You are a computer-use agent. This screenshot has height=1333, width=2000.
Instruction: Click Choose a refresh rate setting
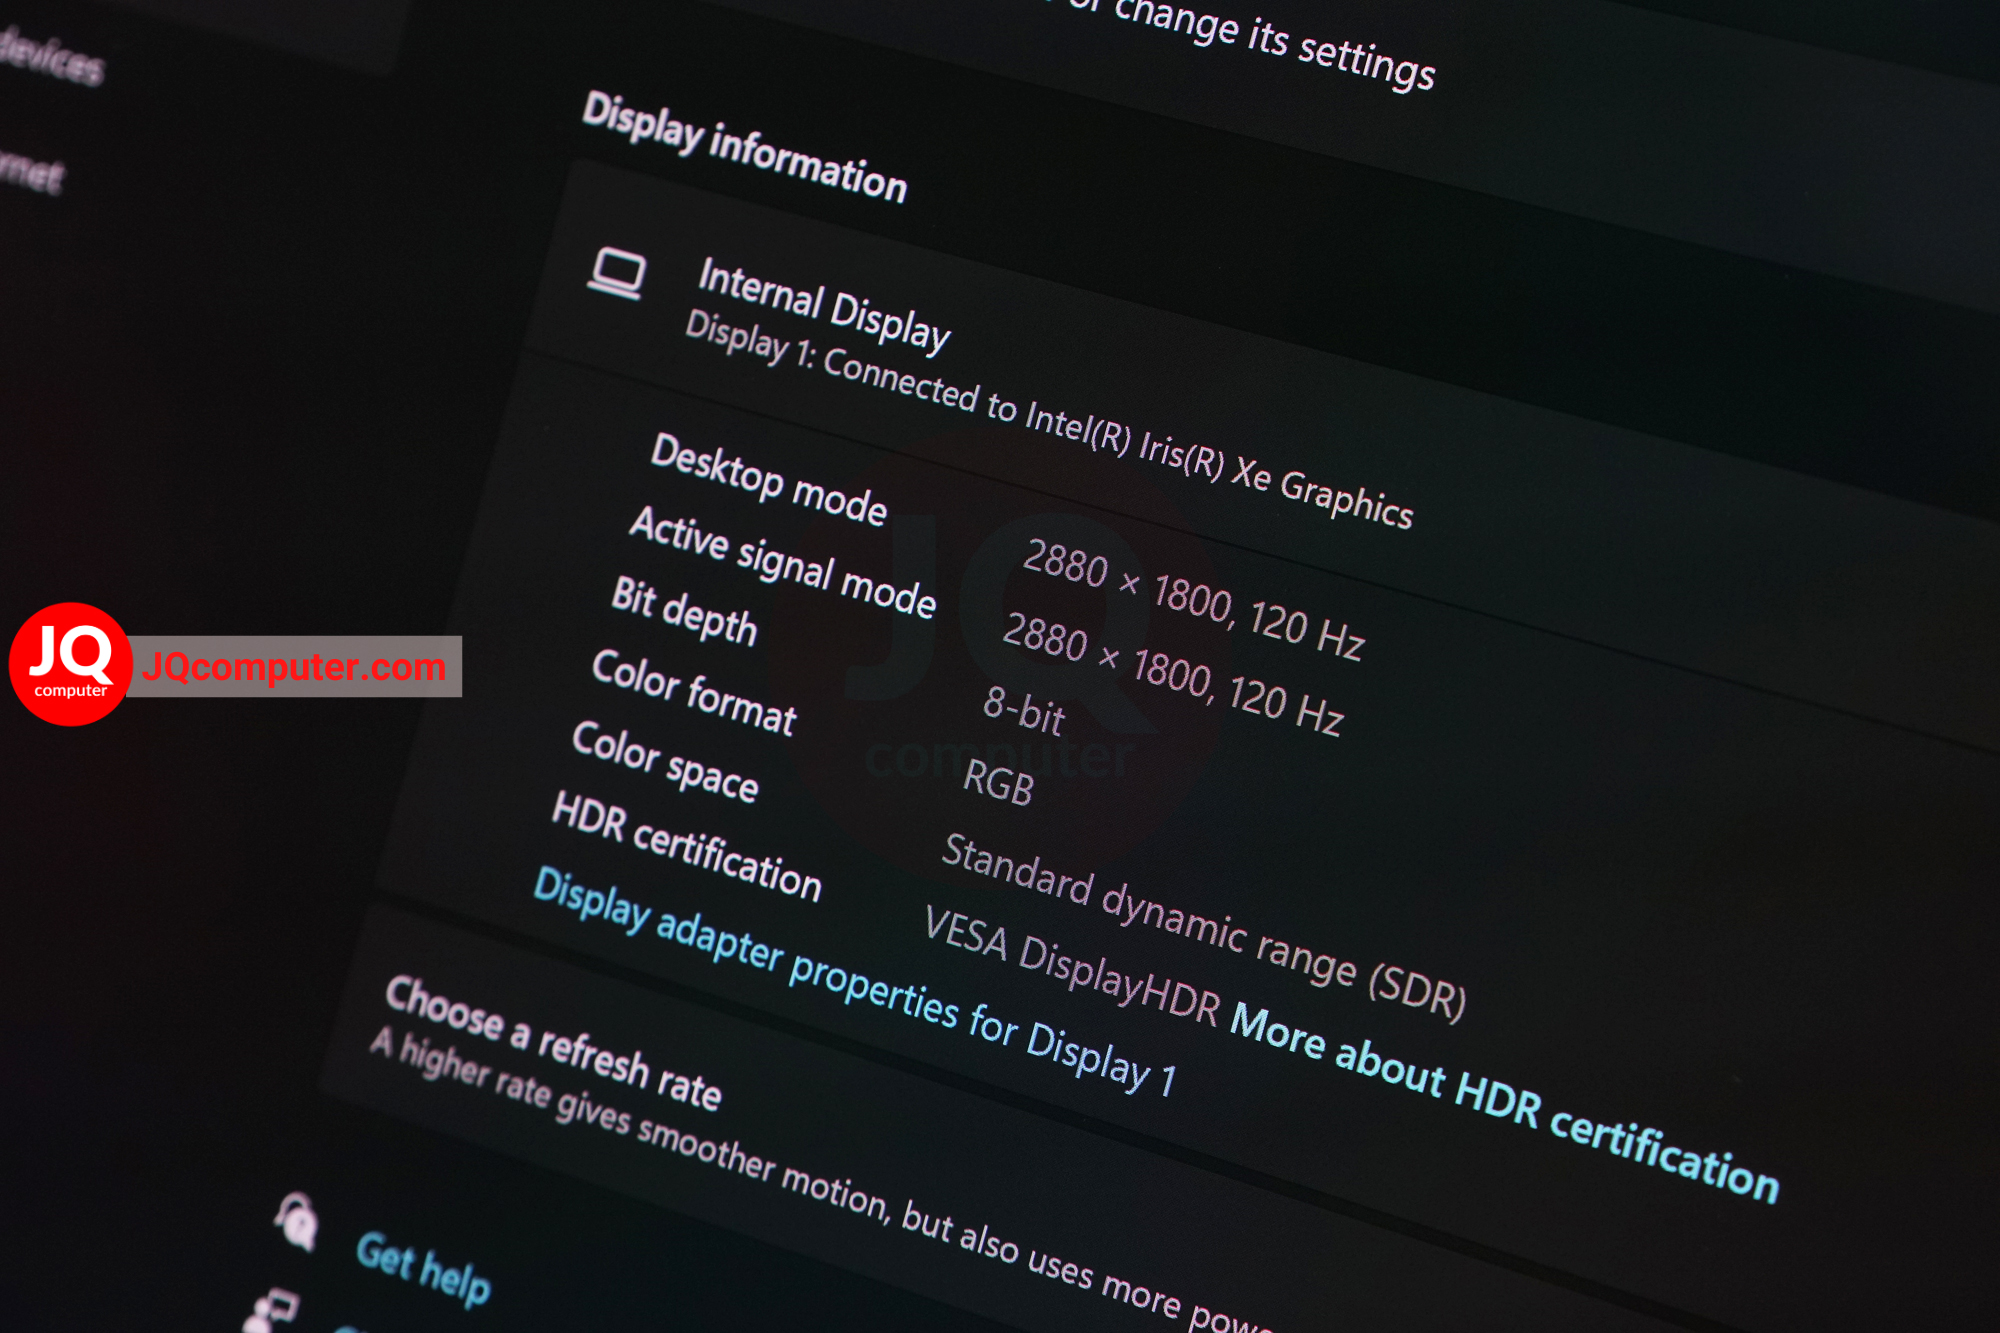tap(553, 1042)
